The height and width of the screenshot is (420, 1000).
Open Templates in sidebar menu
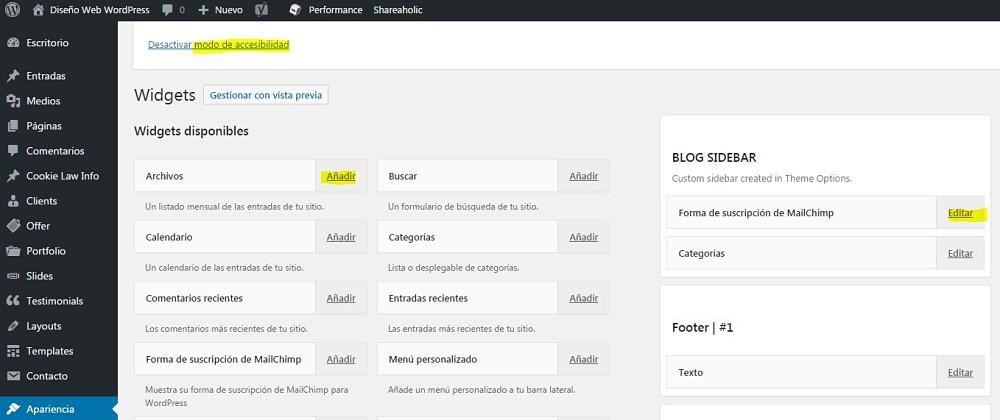click(x=50, y=351)
